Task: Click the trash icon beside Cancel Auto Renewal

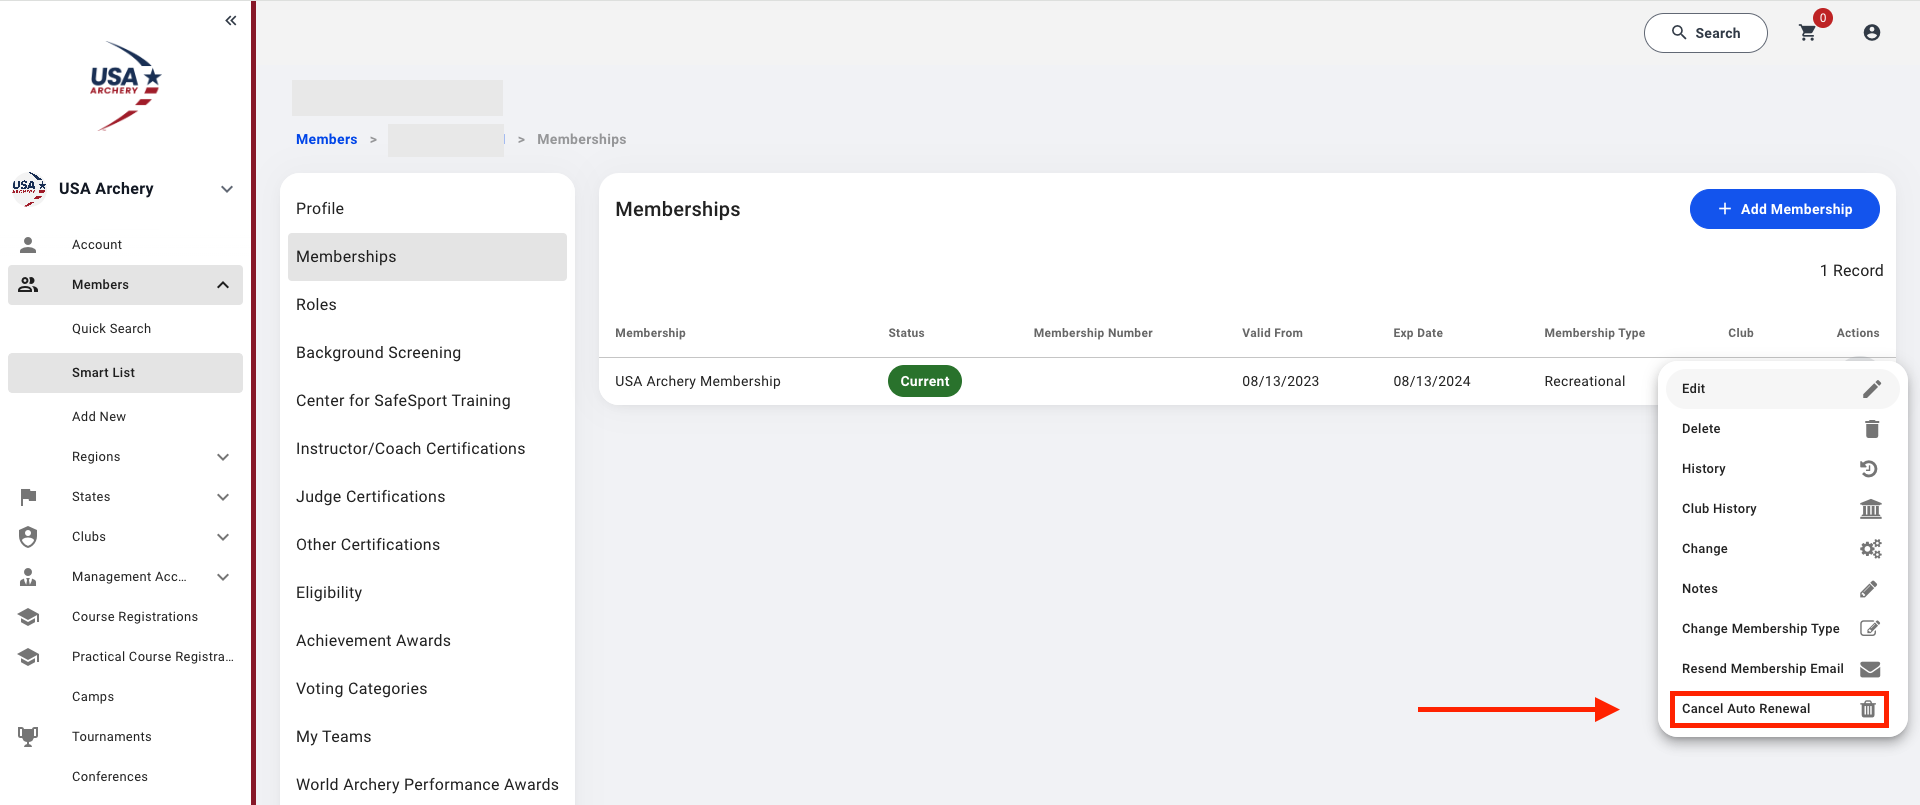Action: (x=1867, y=709)
